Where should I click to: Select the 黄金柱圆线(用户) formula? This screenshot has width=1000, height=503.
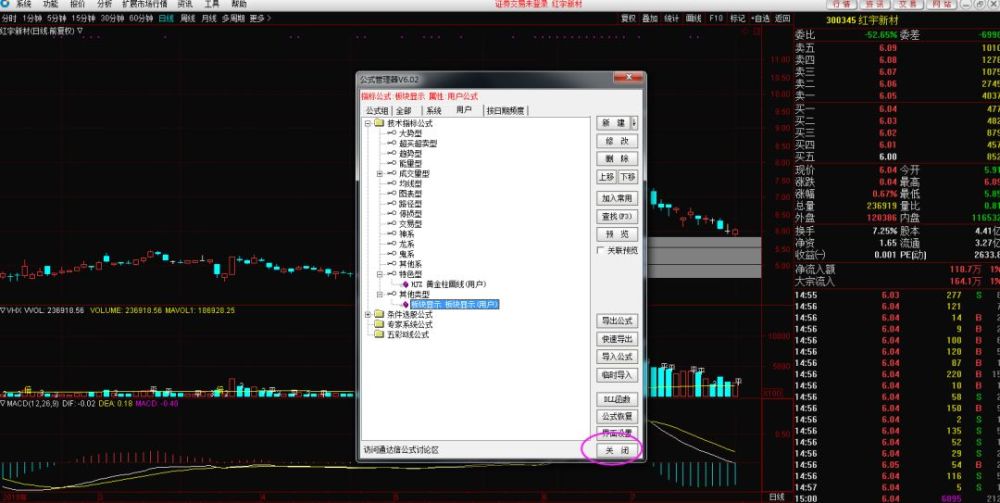(449, 284)
